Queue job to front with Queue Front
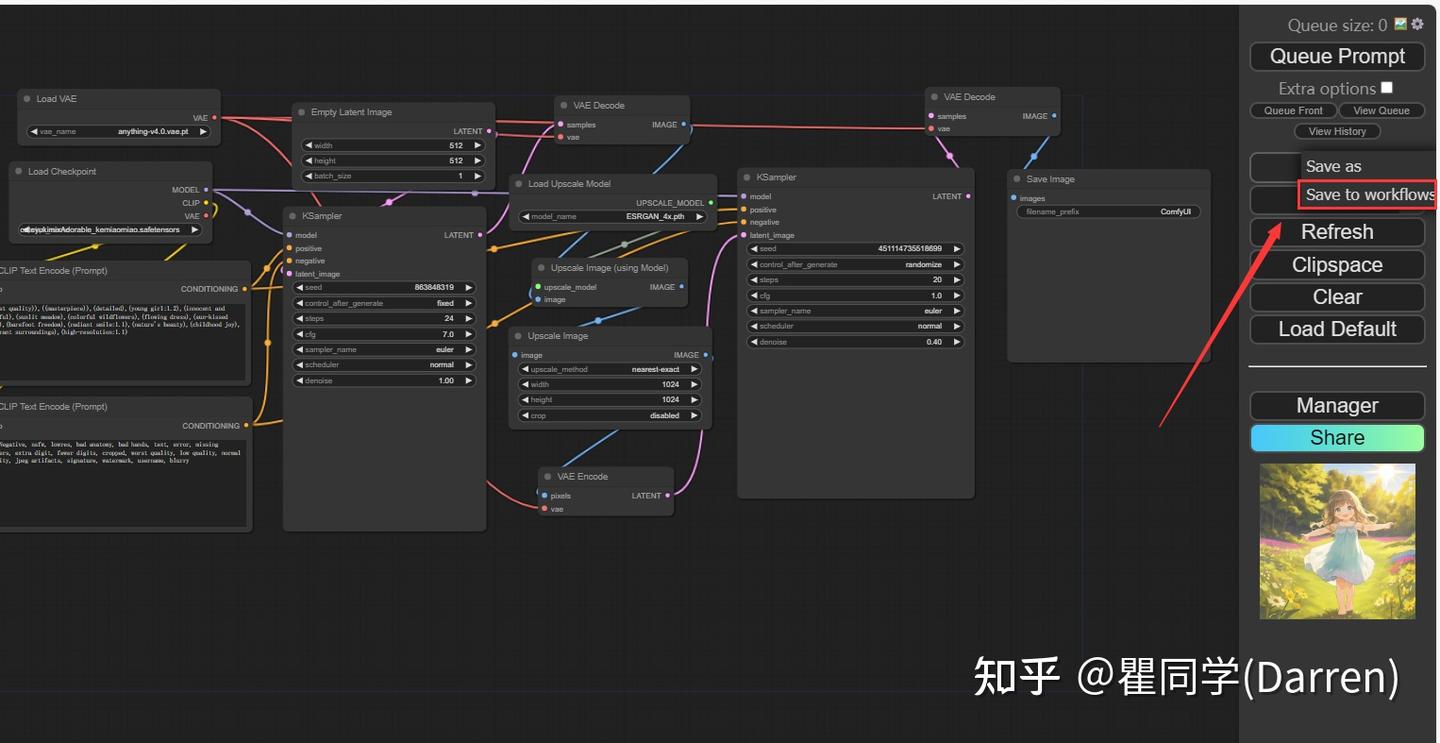1440x743 pixels. (1292, 110)
